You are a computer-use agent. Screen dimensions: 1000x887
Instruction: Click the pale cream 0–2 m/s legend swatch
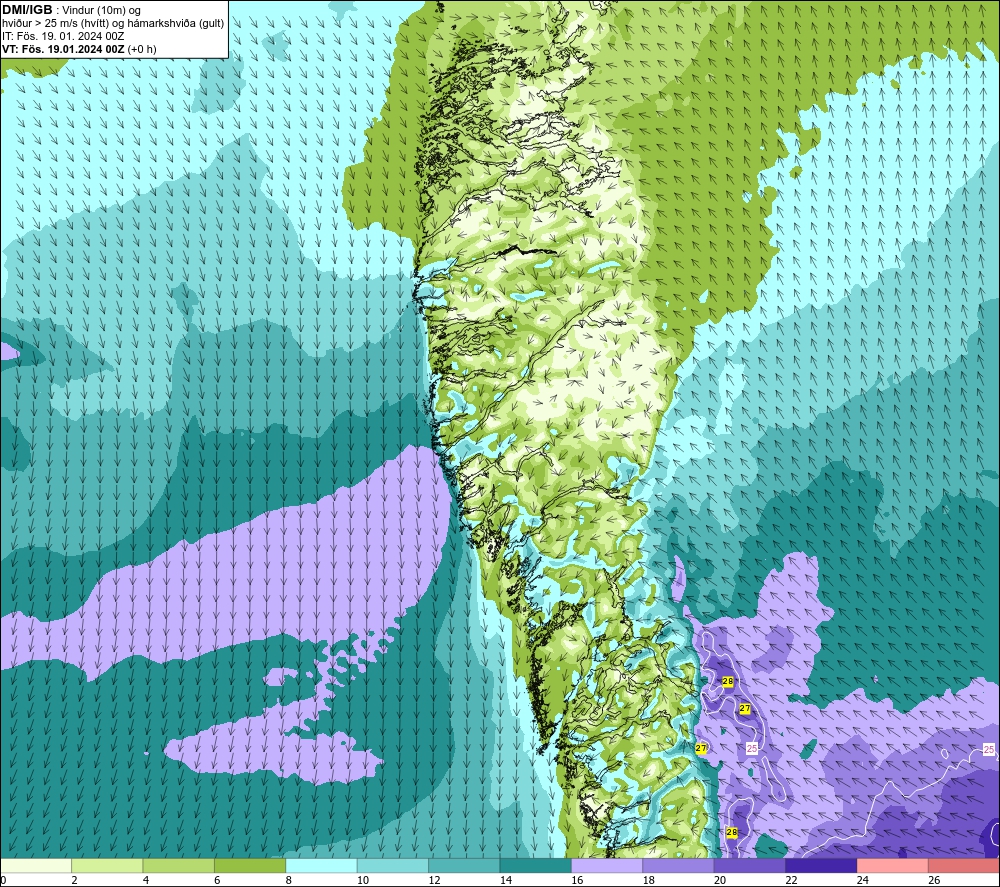tap(36, 865)
